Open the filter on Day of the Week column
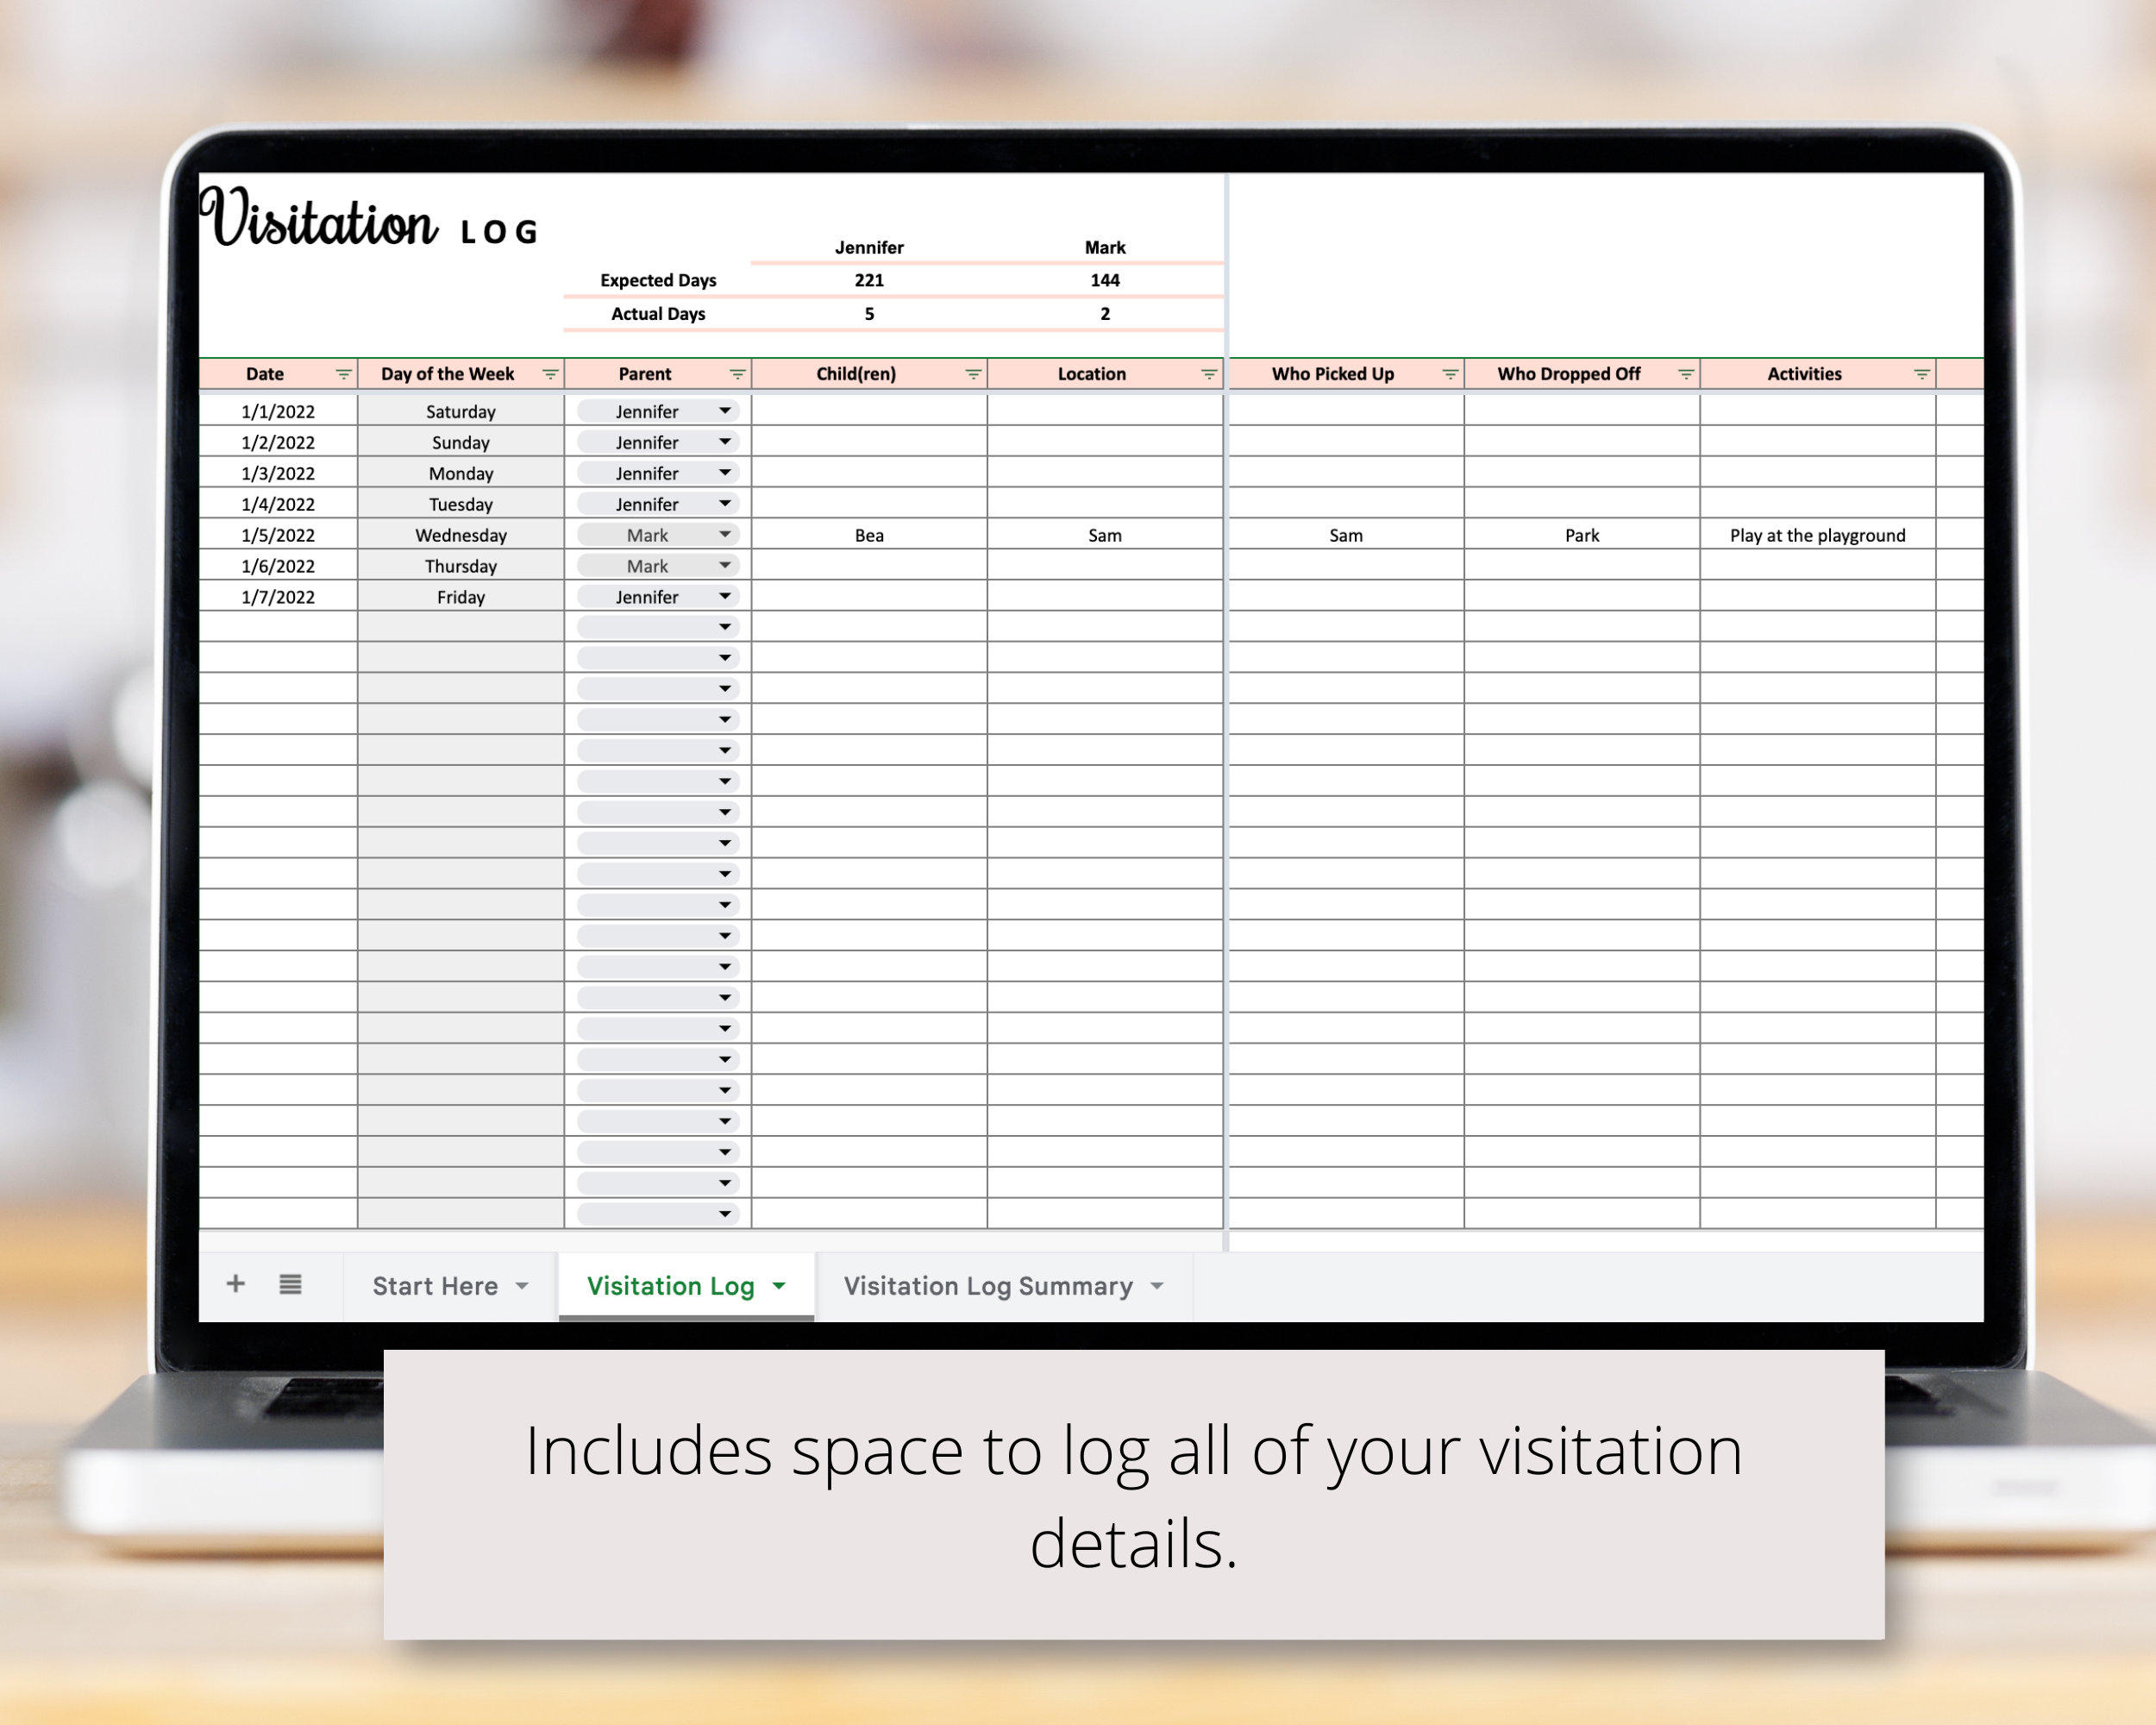The height and width of the screenshot is (1725, 2156). point(551,374)
